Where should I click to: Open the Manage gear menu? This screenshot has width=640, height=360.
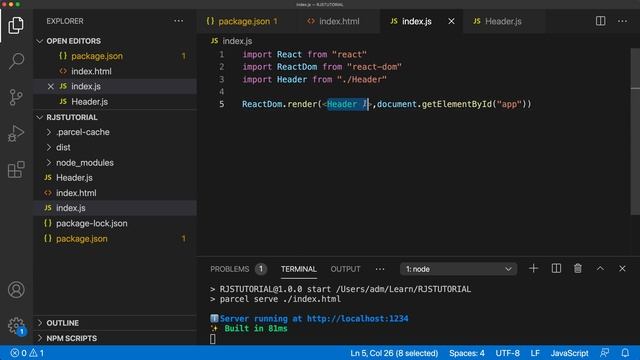16,326
